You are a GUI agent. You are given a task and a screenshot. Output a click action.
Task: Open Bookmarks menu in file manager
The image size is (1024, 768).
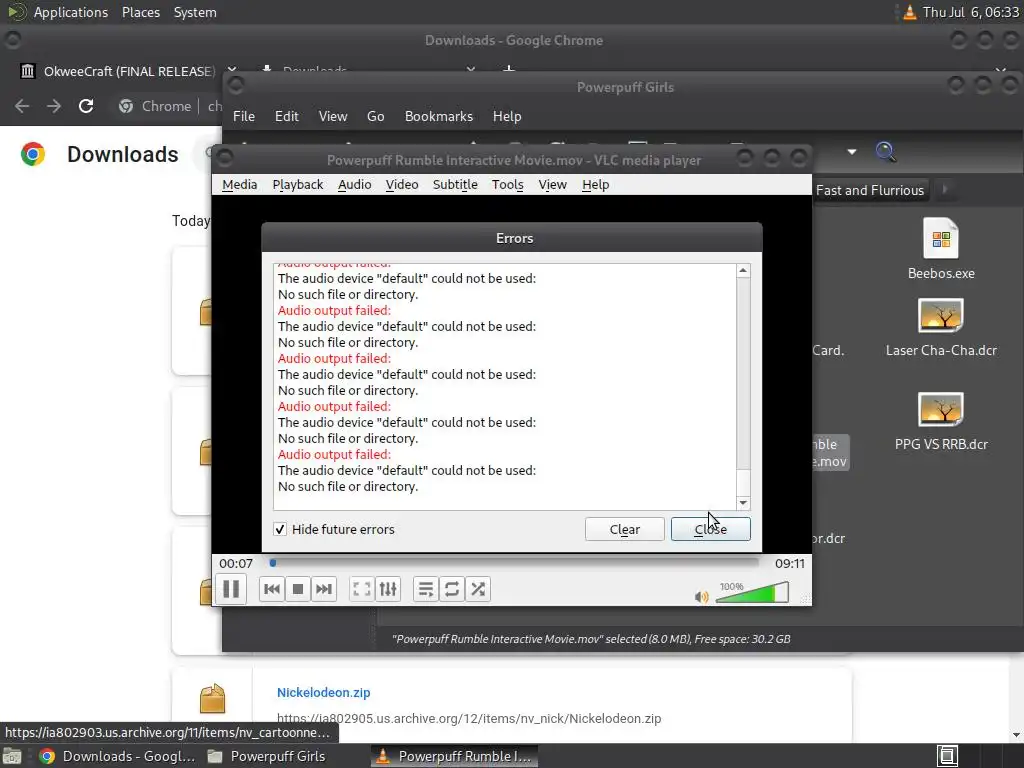pyautogui.click(x=439, y=116)
